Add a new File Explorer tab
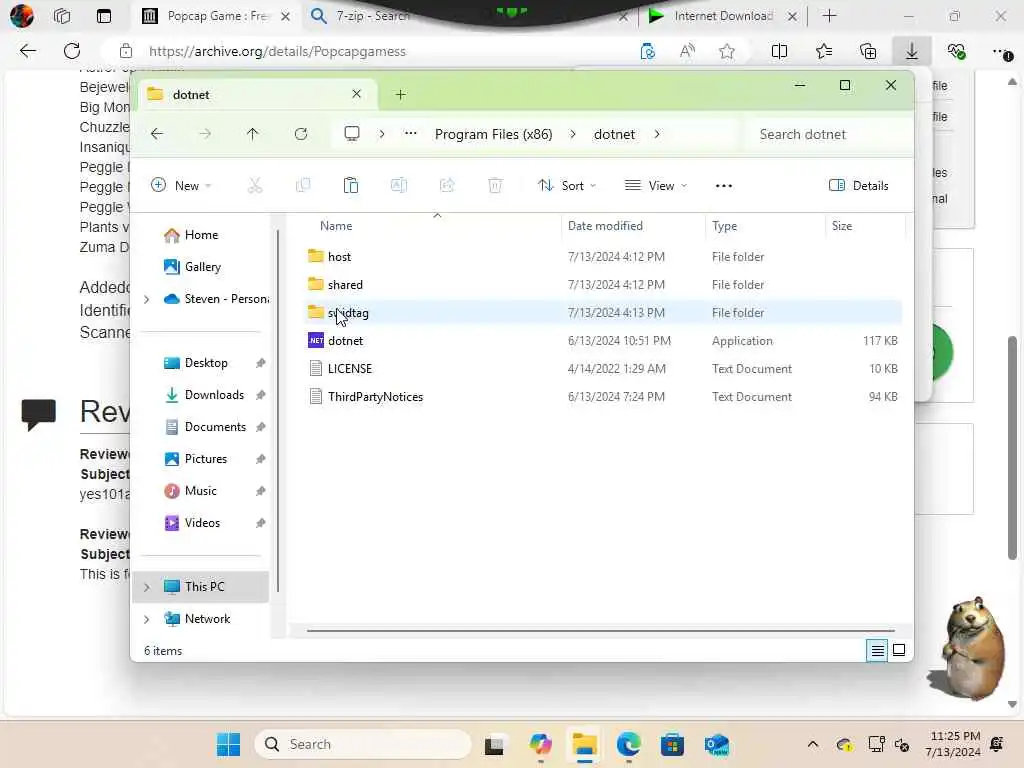 coord(400,95)
